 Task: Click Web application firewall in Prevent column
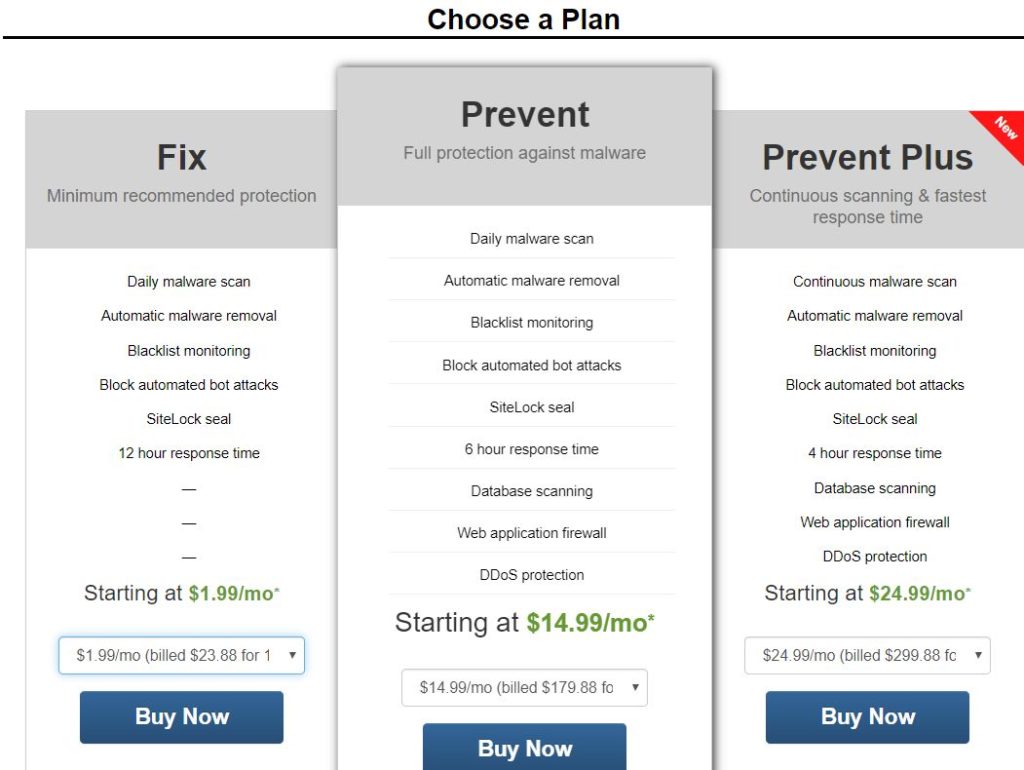[532, 533]
